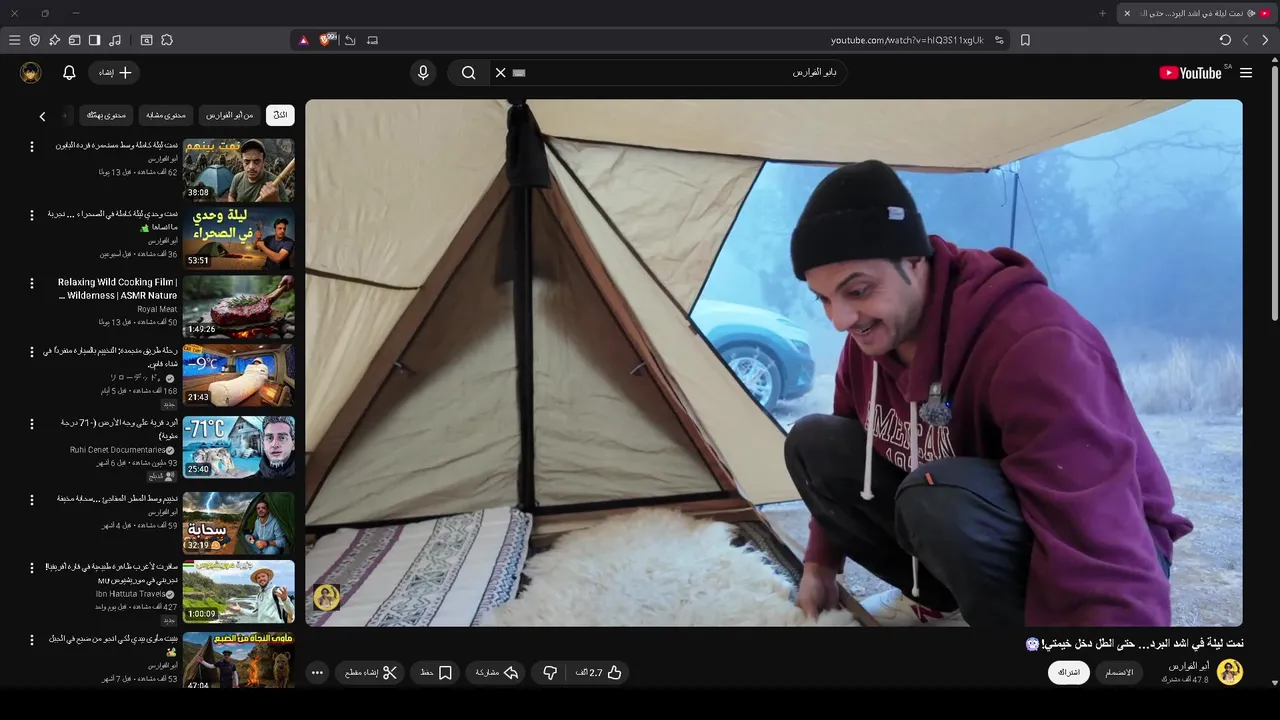Open the 53:51 desert night thumbnail
The width and height of the screenshot is (1280, 720).
(x=238, y=238)
